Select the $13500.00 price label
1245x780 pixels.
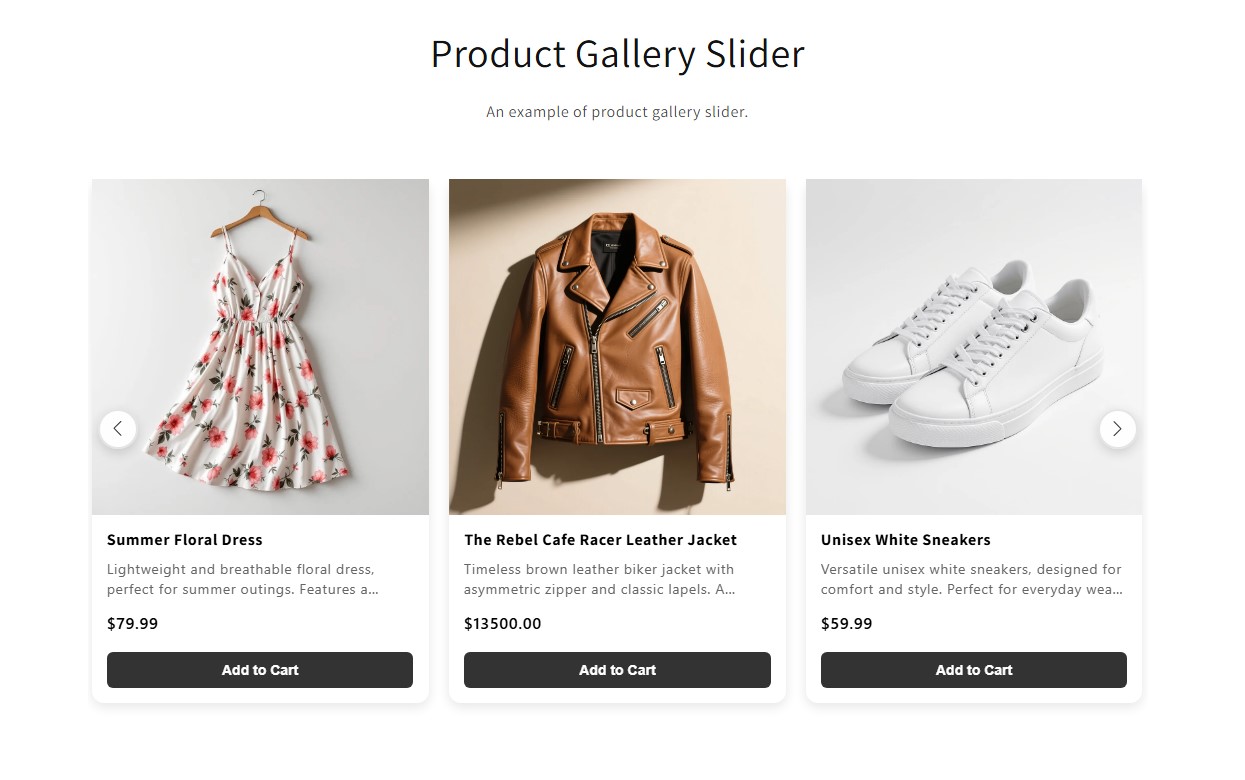pos(503,624)
